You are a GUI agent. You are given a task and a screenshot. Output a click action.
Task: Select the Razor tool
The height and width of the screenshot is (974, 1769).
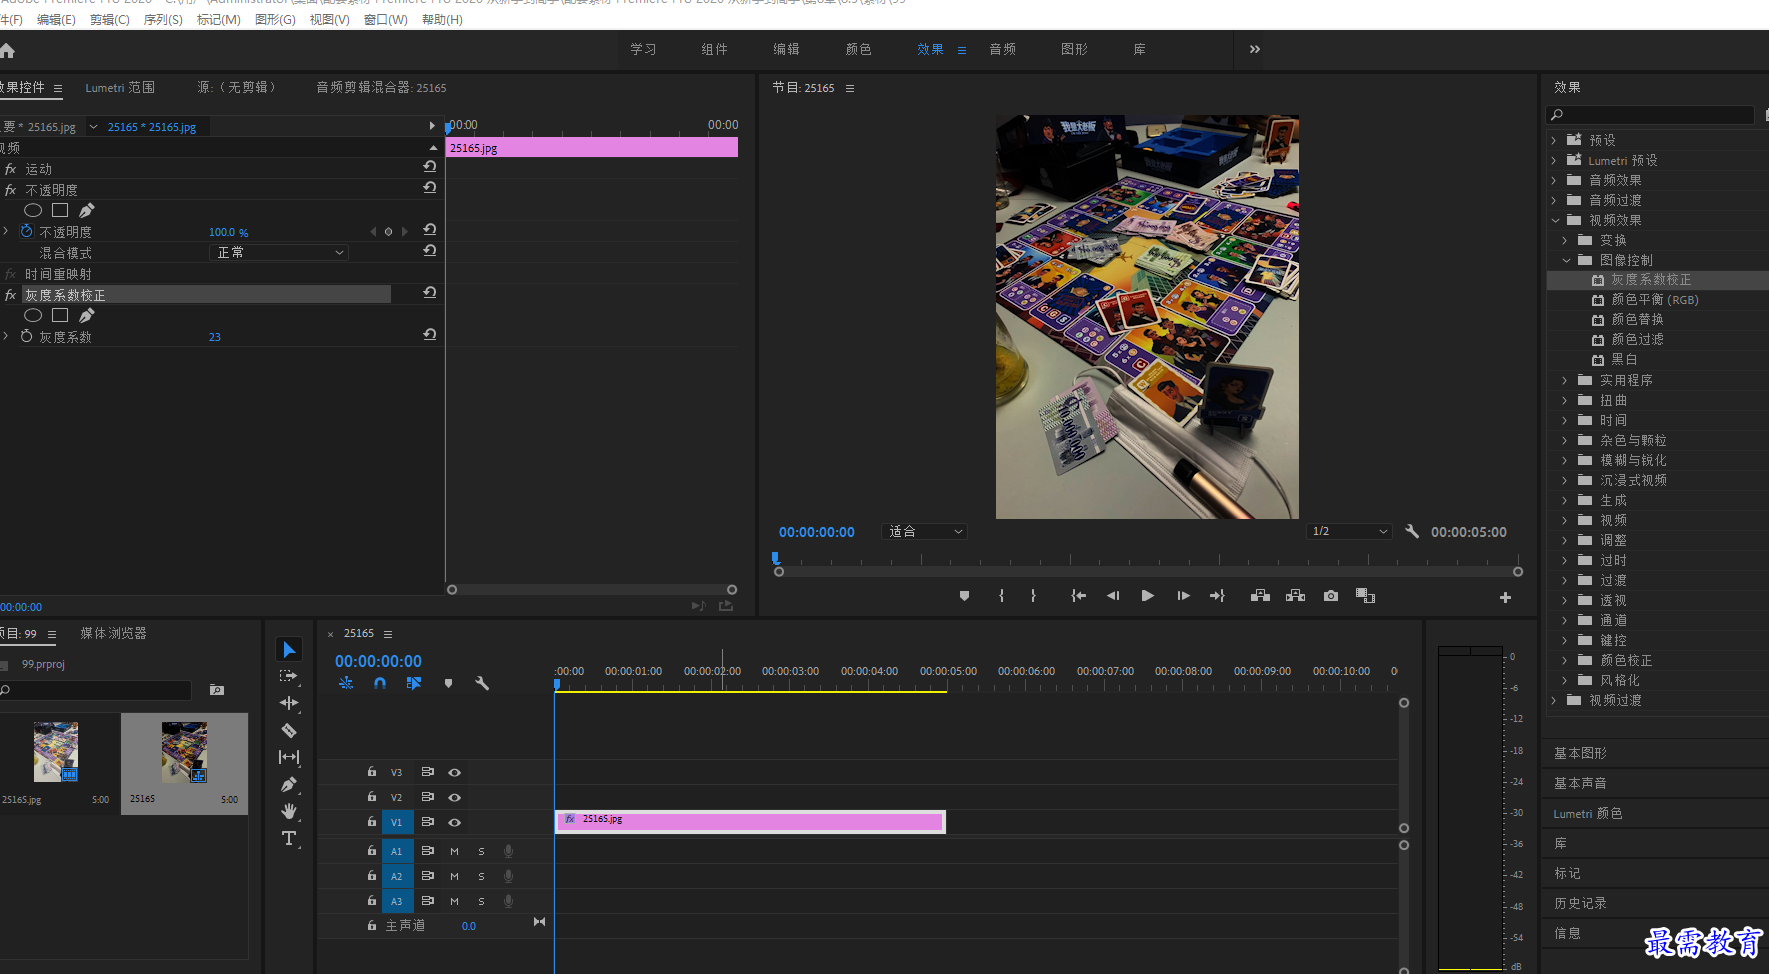click(x=289, y=730)
